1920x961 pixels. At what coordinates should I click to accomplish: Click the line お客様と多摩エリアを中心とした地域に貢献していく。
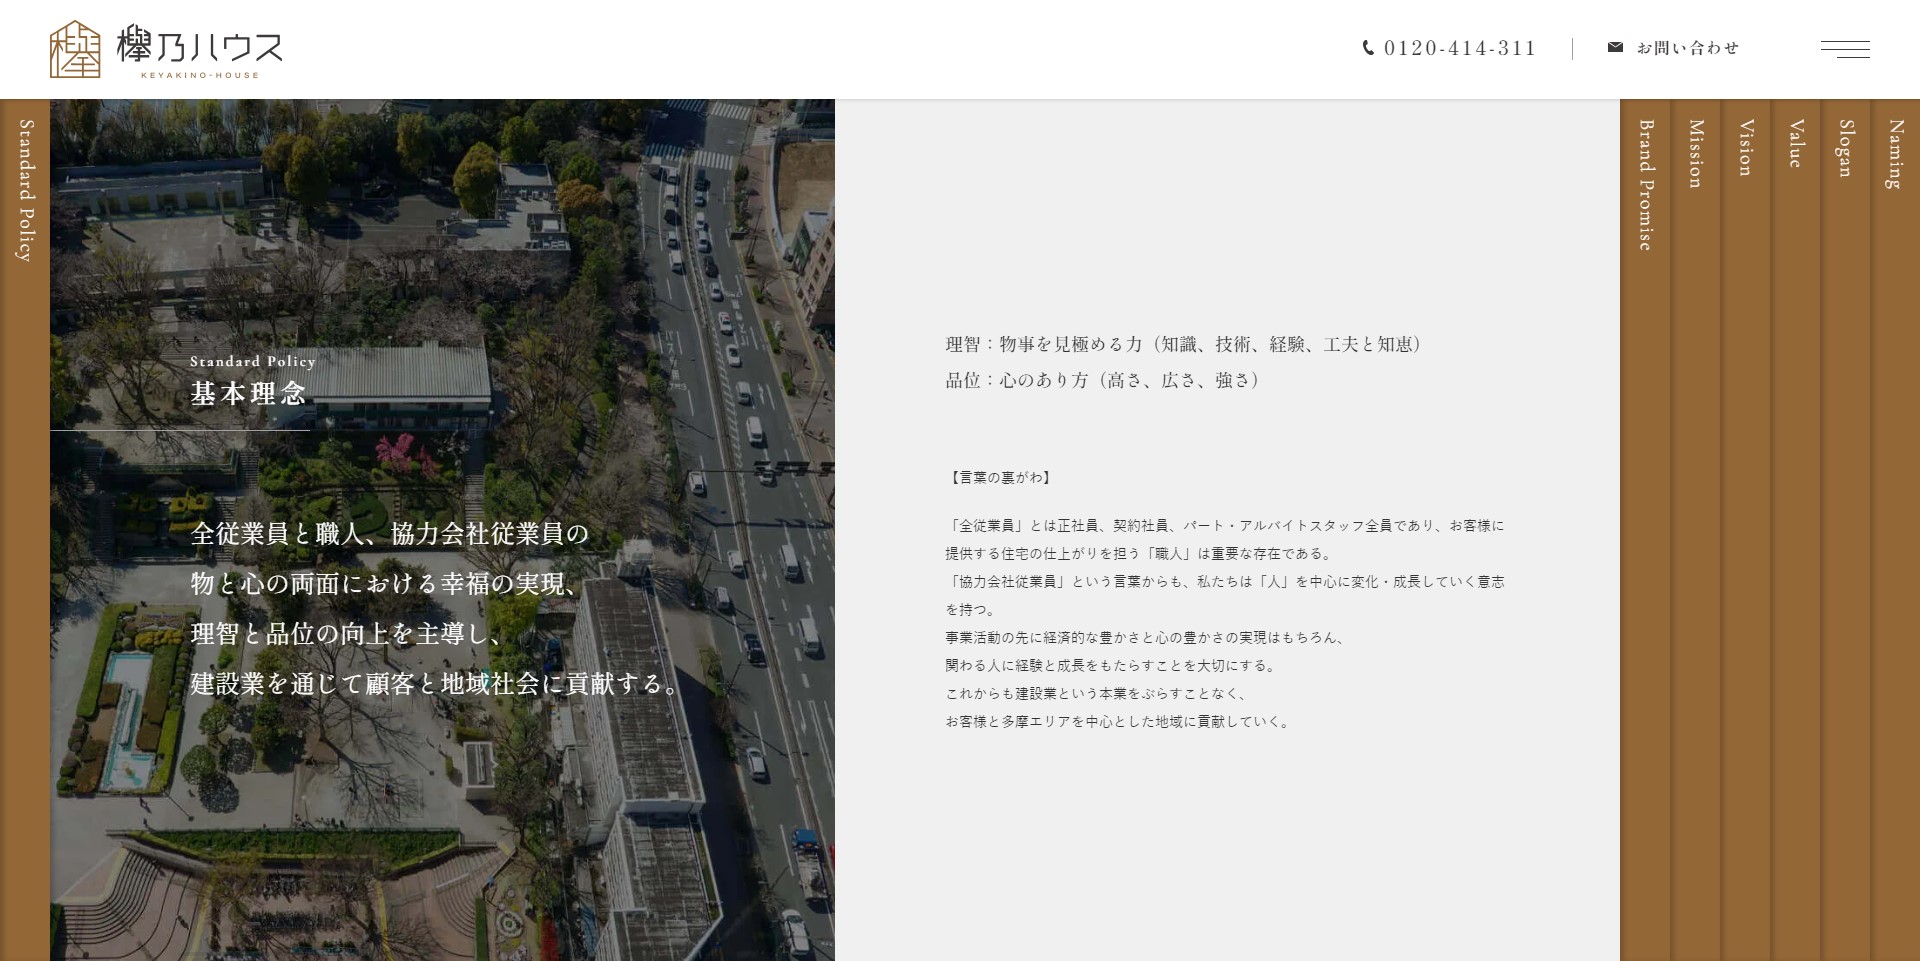tap(1119, 721)
